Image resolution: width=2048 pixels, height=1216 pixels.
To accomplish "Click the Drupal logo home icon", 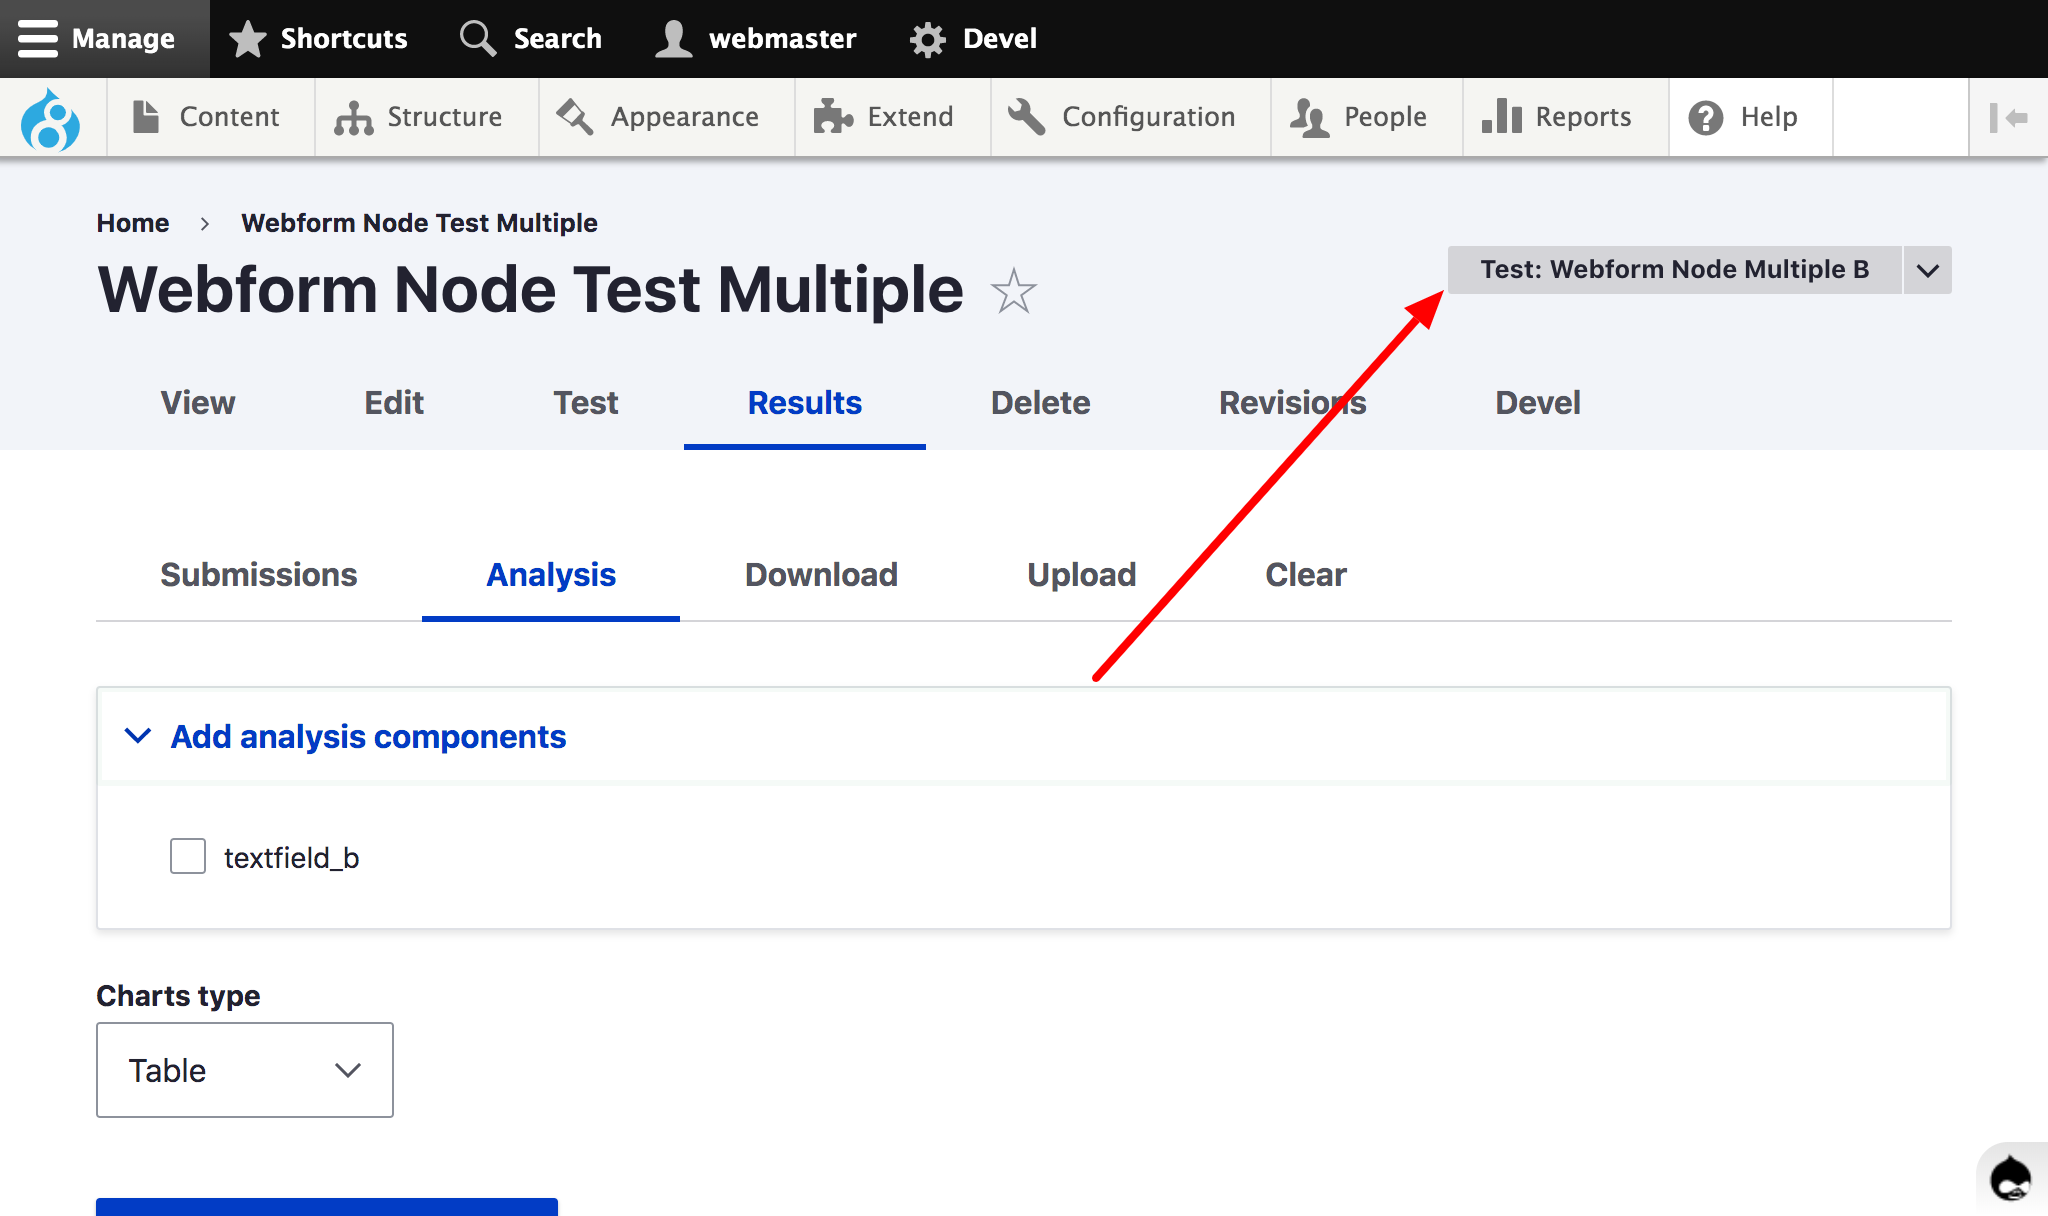I will [x=50, y=119].
